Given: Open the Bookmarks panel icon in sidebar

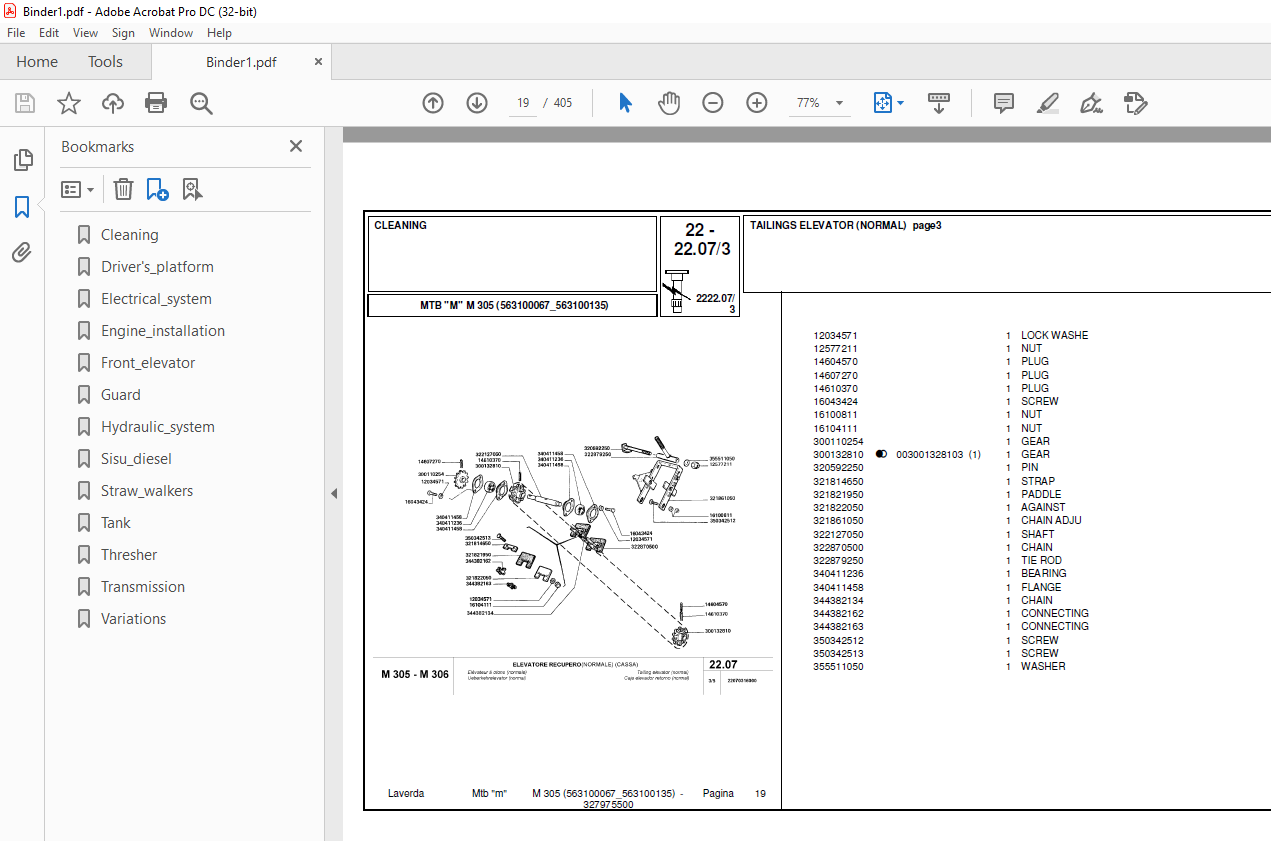Looking at the screenshot, I should pos(22,207).
